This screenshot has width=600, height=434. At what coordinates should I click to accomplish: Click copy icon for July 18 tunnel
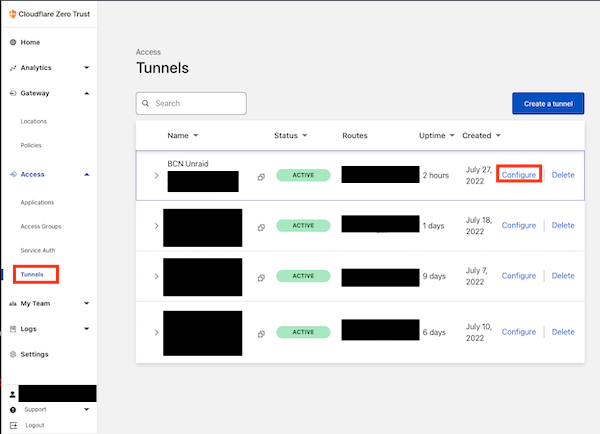260,226
